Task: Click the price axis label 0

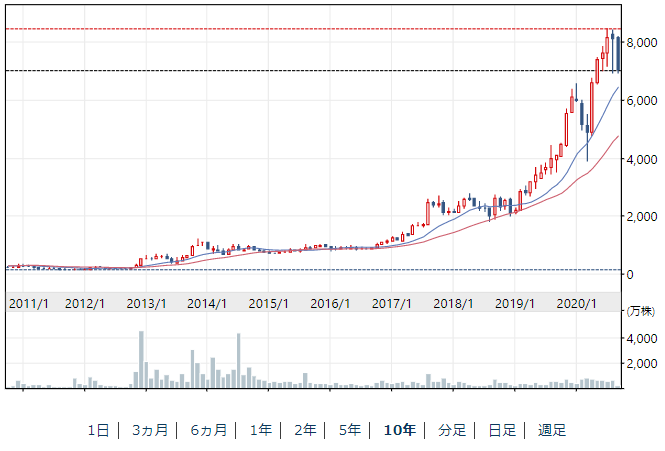Action: click(630, 275)
